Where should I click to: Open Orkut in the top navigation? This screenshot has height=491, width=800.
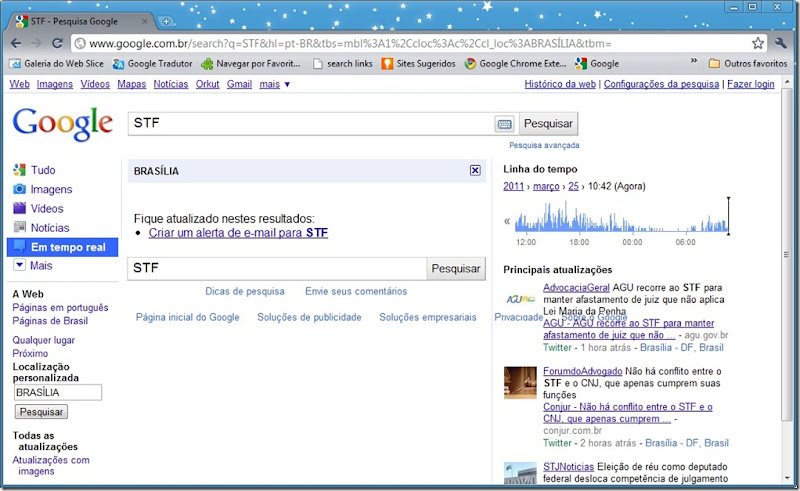[207, 84]
